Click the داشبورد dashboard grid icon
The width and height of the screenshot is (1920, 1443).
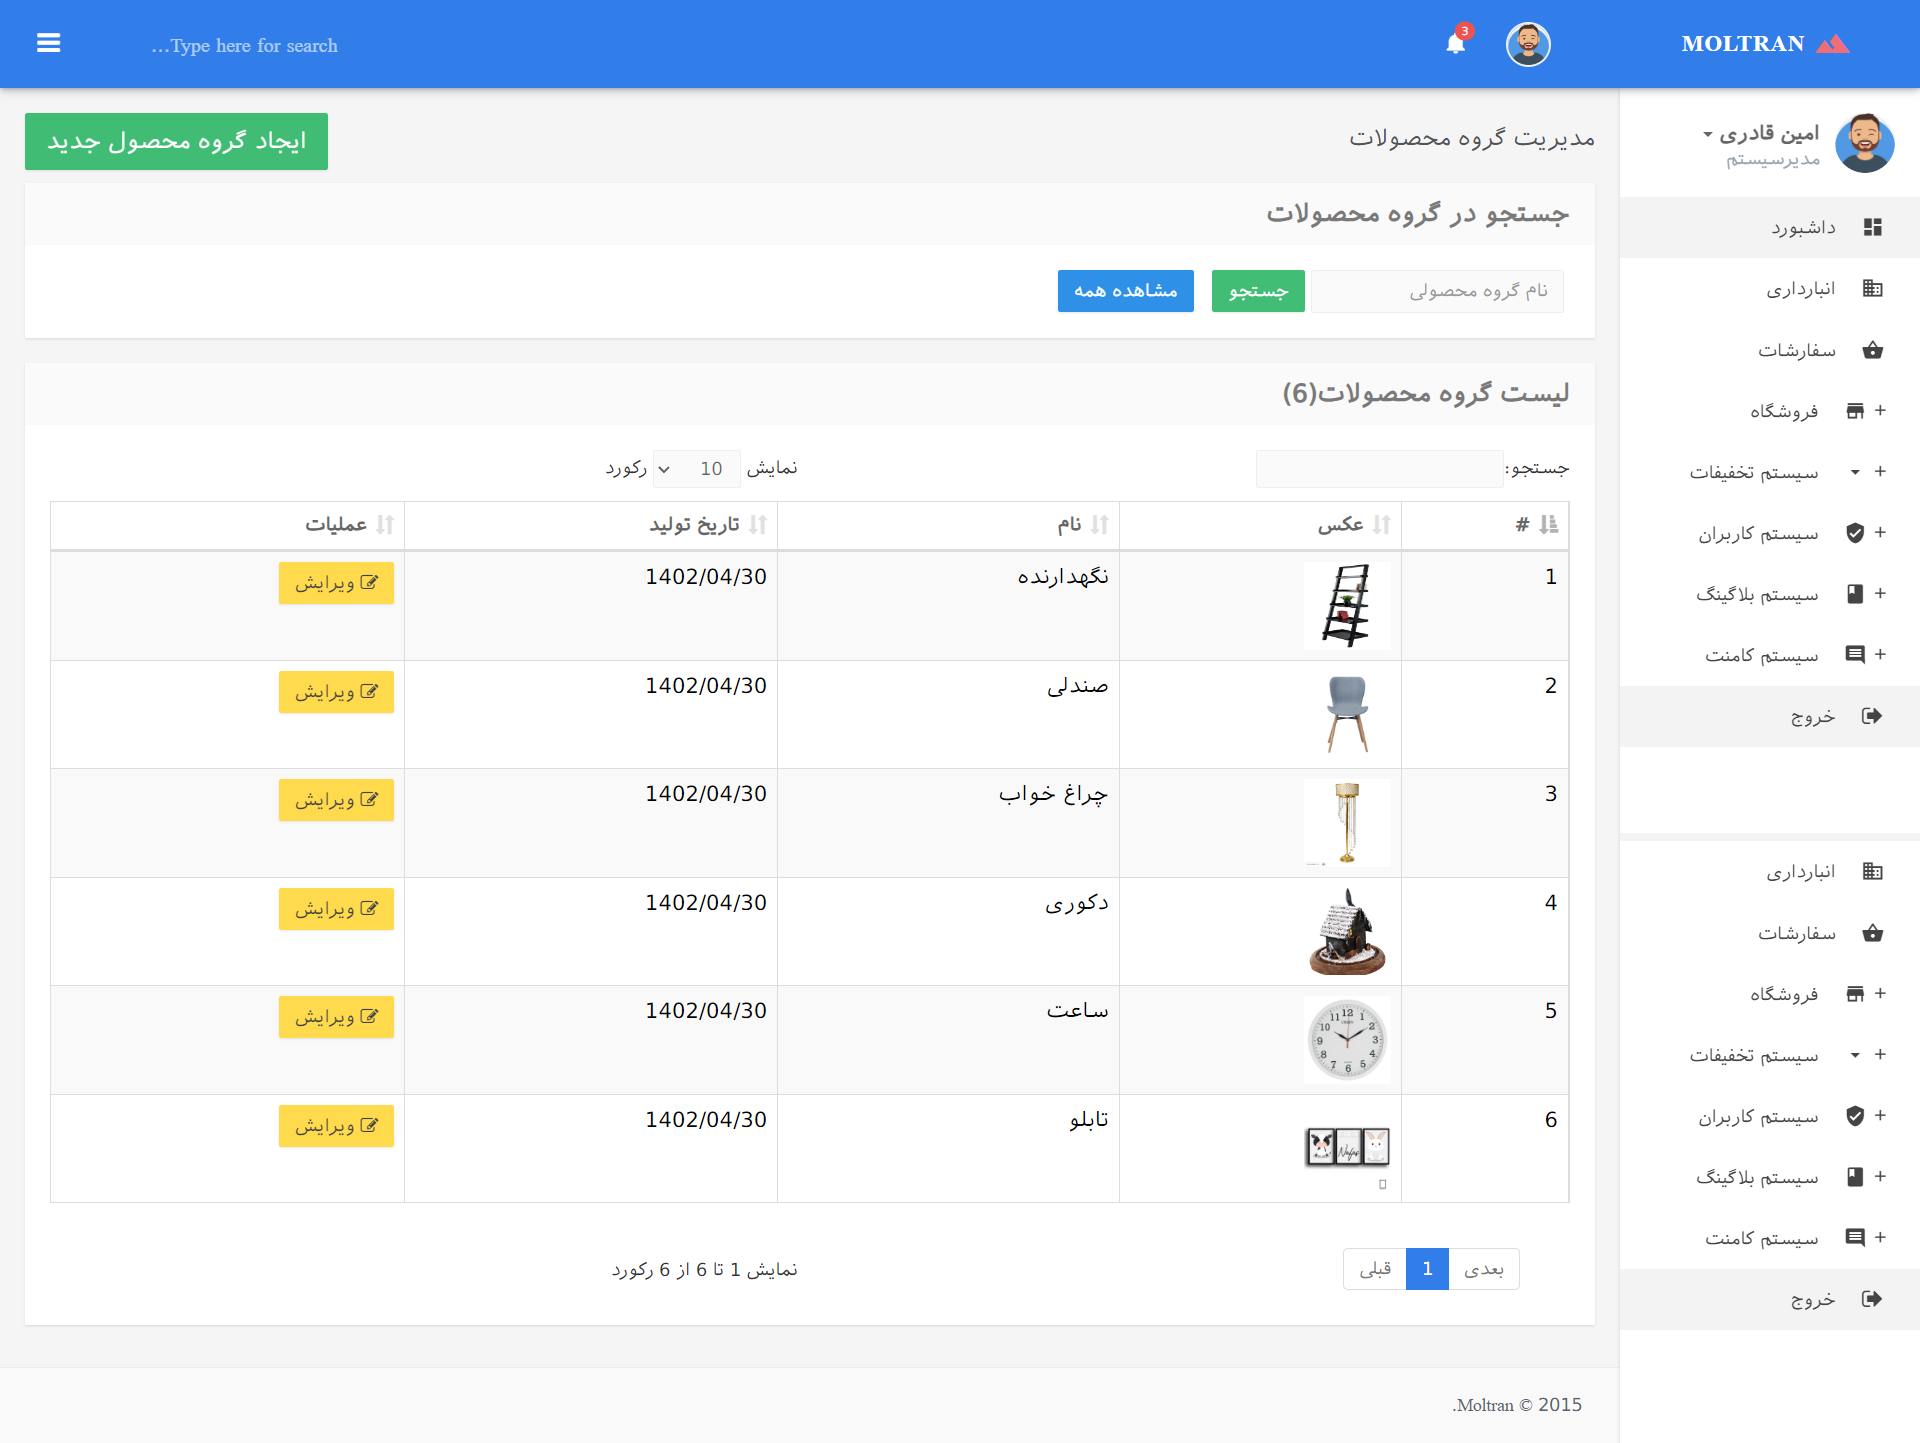(x=1872, y=228)
